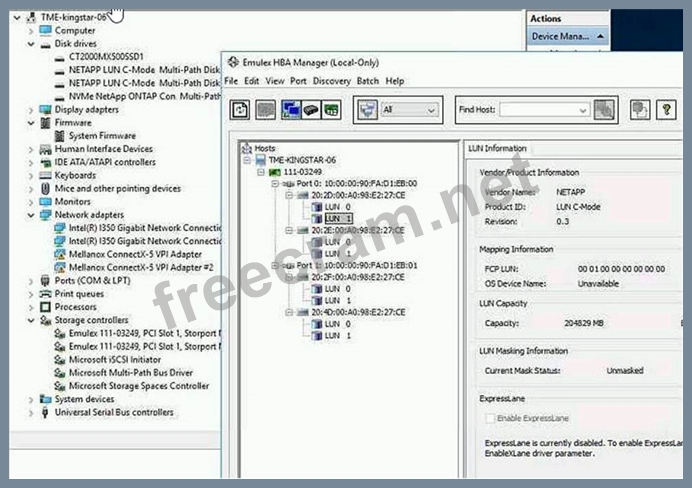The width and height of the screenshot is (692, 488).
Task: Click the Help question mark toolbar icon
Action: (666, 110)
